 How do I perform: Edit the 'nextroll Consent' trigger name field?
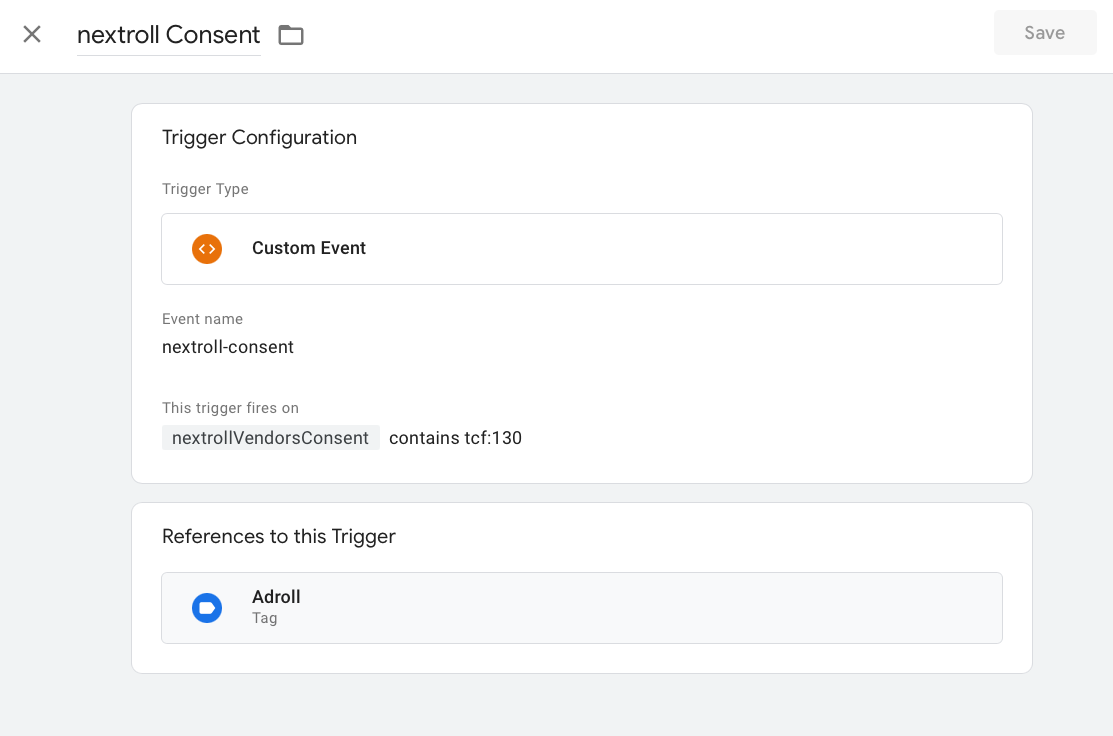pyautogui.click(x=168, y=35)
